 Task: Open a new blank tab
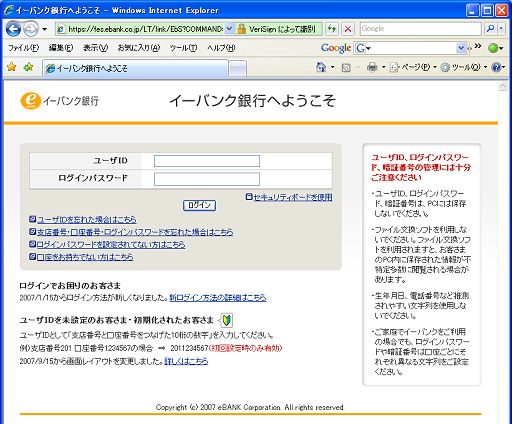(238, 69)
